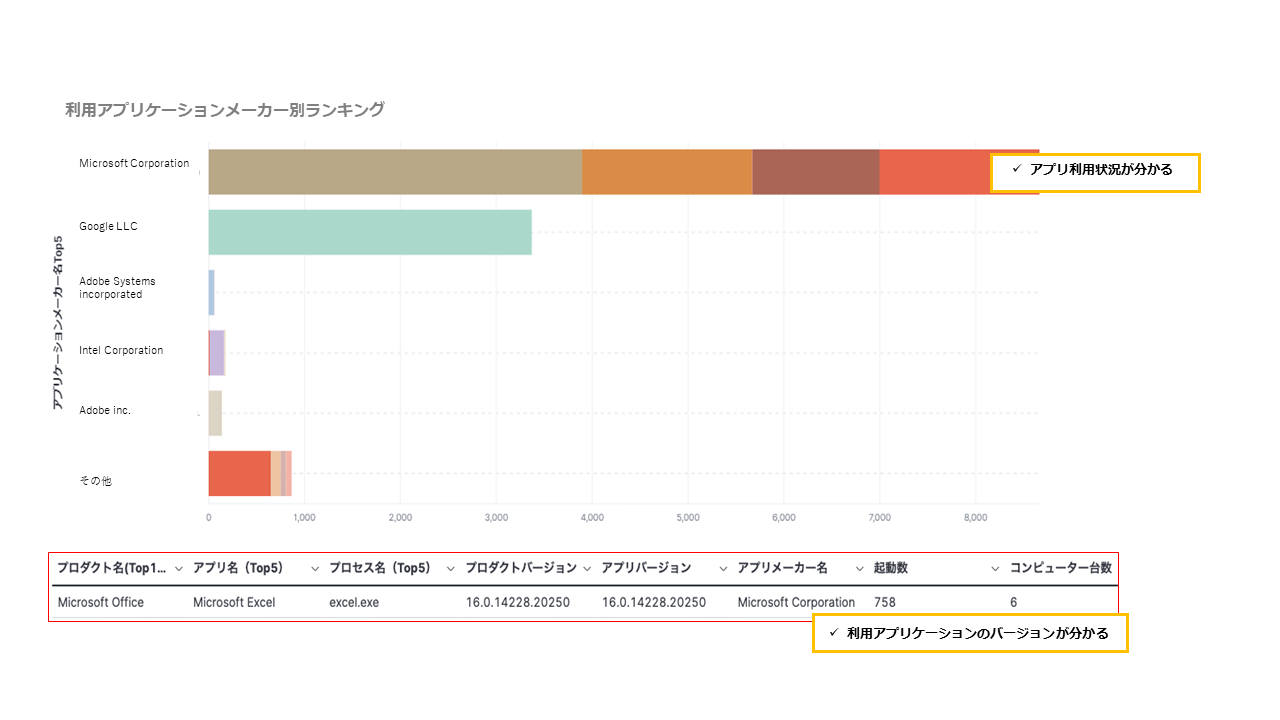The width and height of the screenshot is (1280, 720).
Task: Select the app version 16.0.14228.20250 cell
Action: pos(654,602)
